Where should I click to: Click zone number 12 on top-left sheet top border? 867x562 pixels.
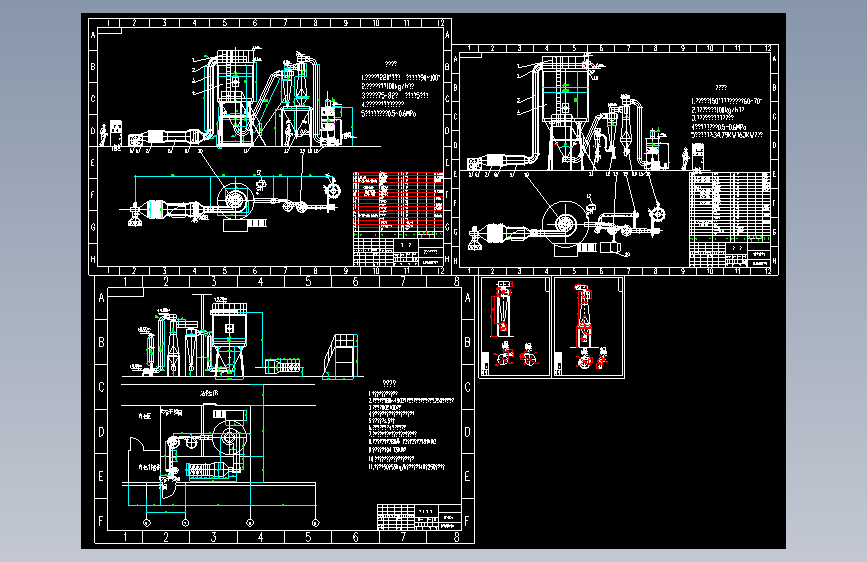[440, 23]
